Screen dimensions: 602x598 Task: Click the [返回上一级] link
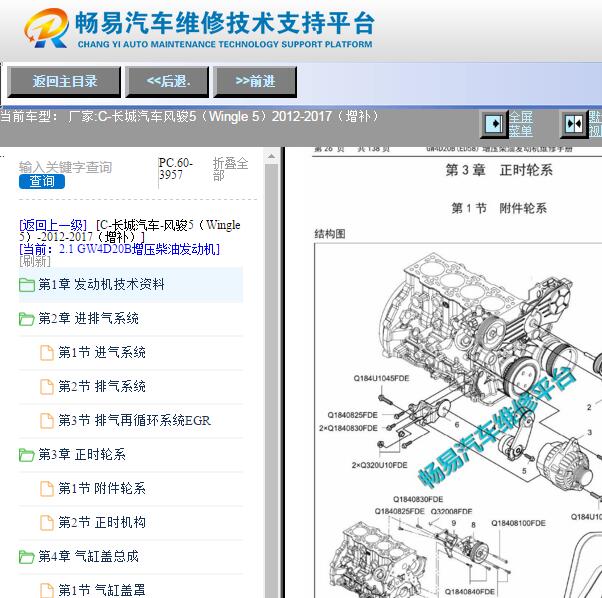[x=53, y=225]
